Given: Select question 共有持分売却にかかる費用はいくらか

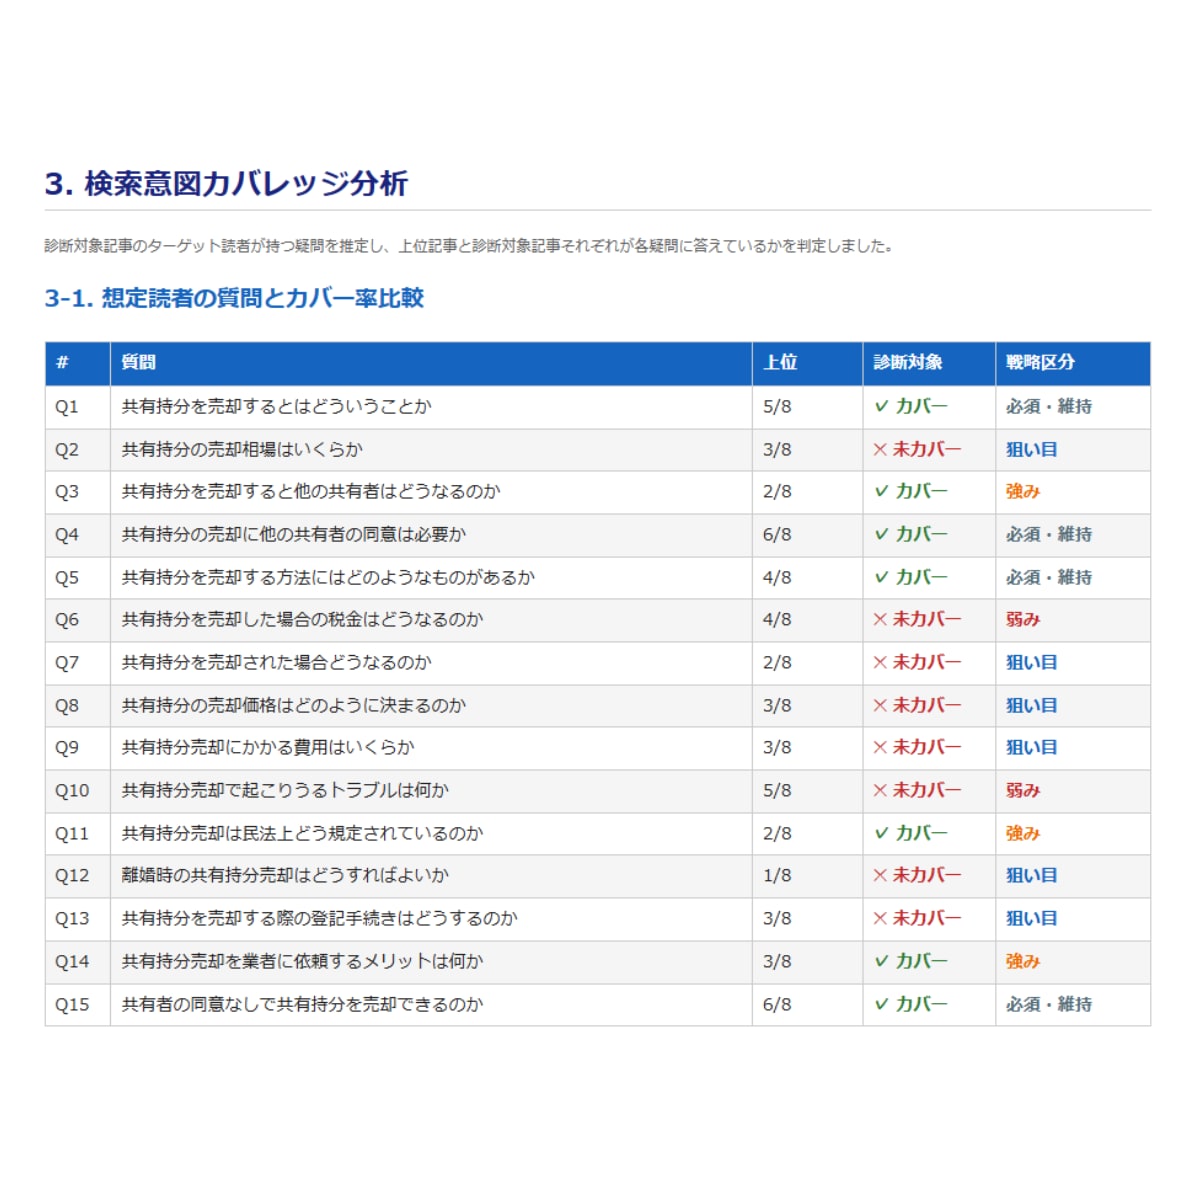Looking at the screenshot, I should (268, 748).
